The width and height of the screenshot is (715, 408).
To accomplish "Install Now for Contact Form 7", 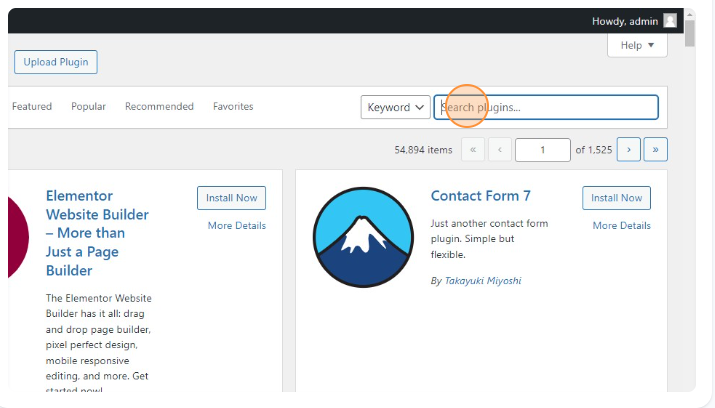I will point(616,198).
